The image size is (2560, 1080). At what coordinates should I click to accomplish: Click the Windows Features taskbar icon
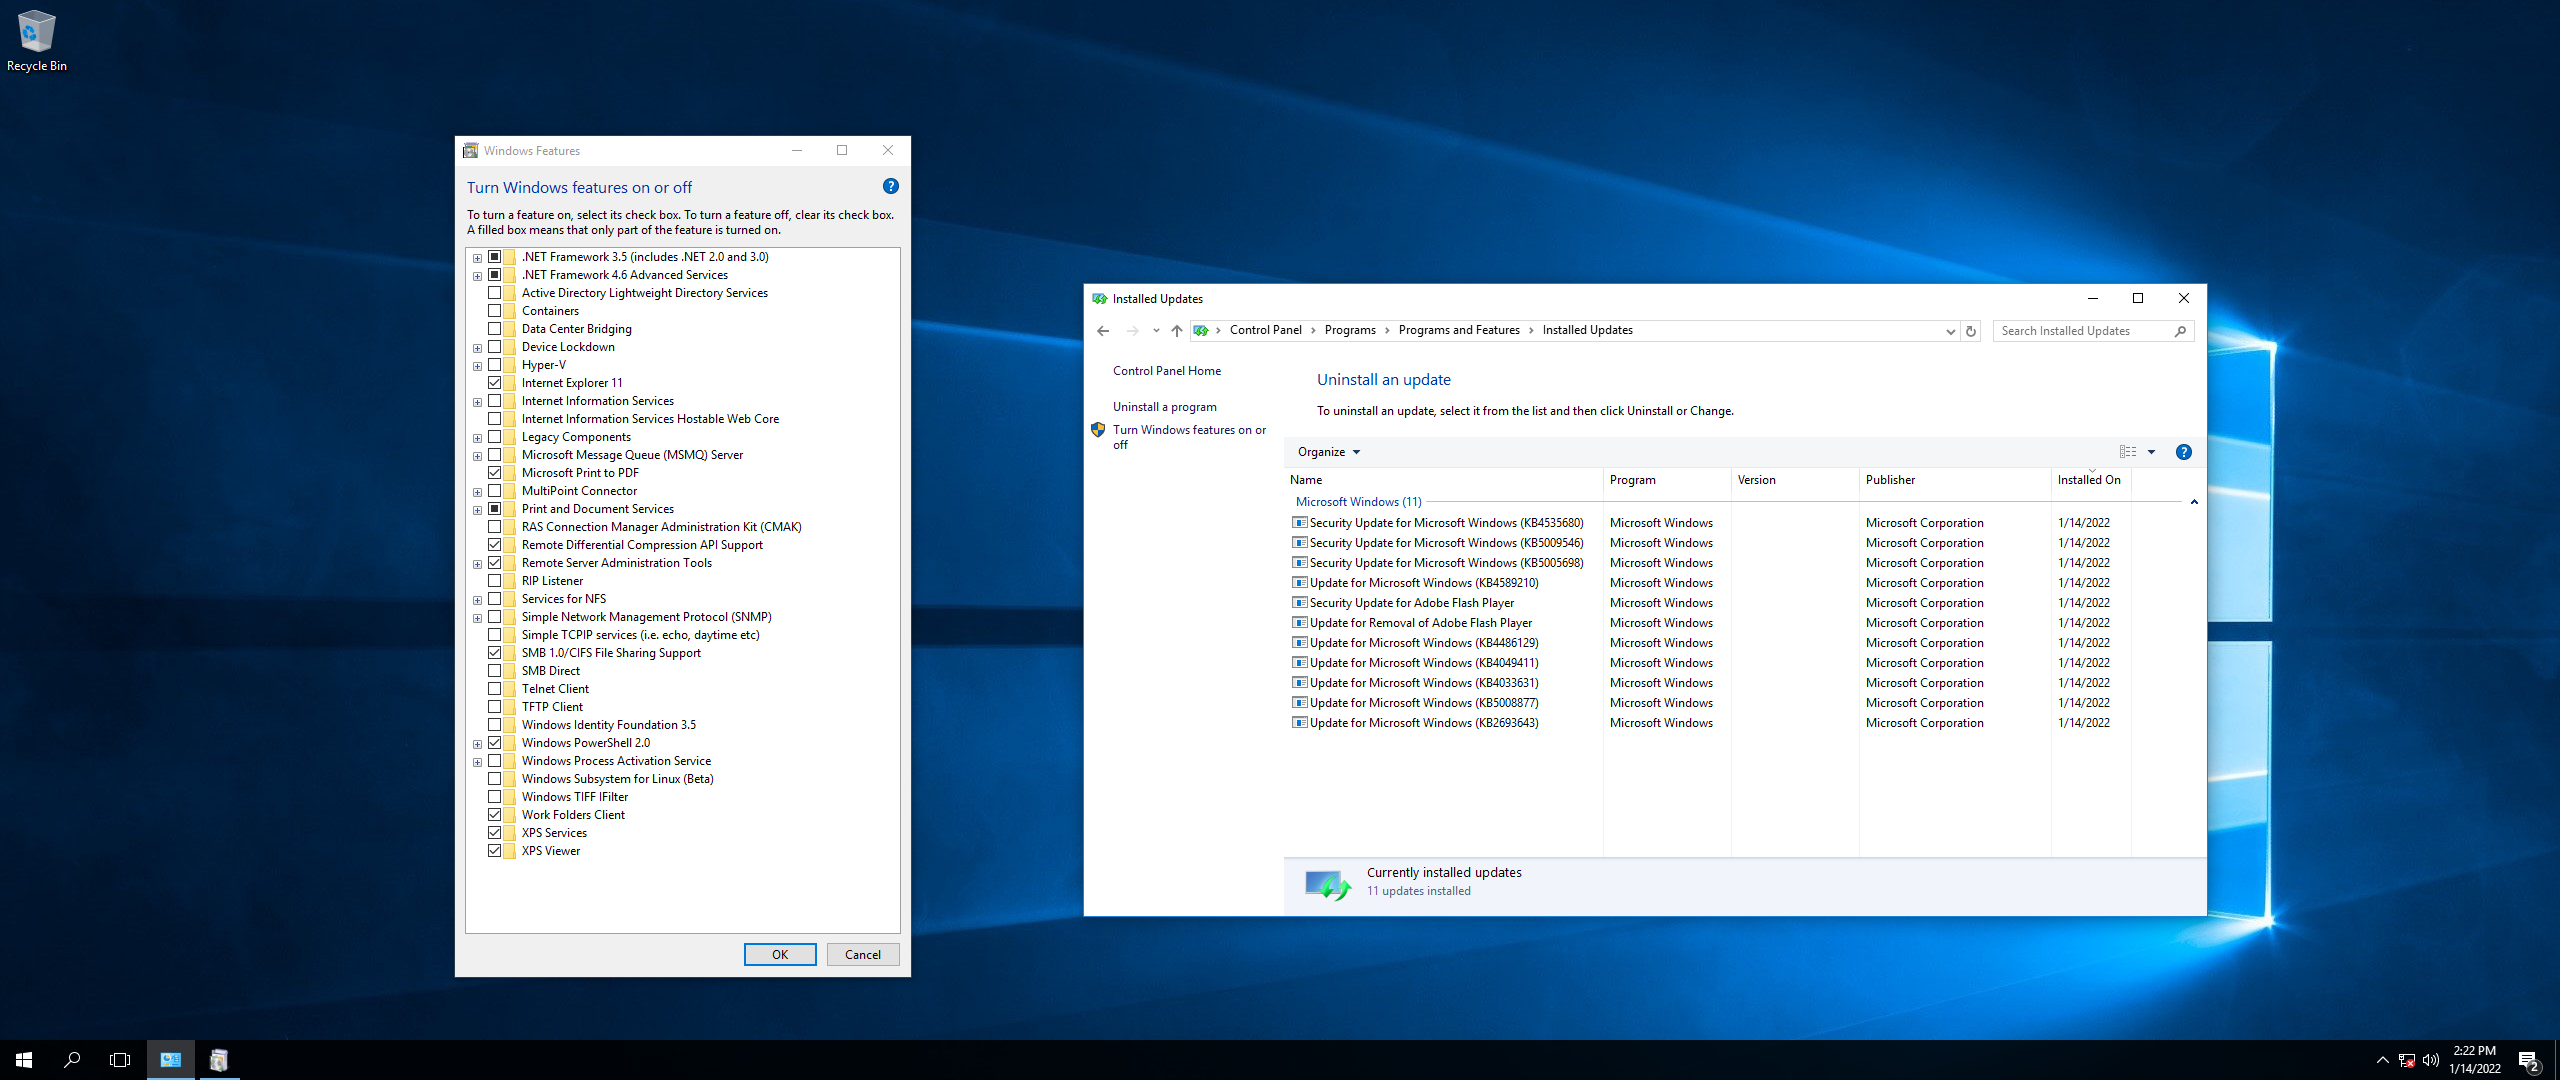[x=219, y=1060]
